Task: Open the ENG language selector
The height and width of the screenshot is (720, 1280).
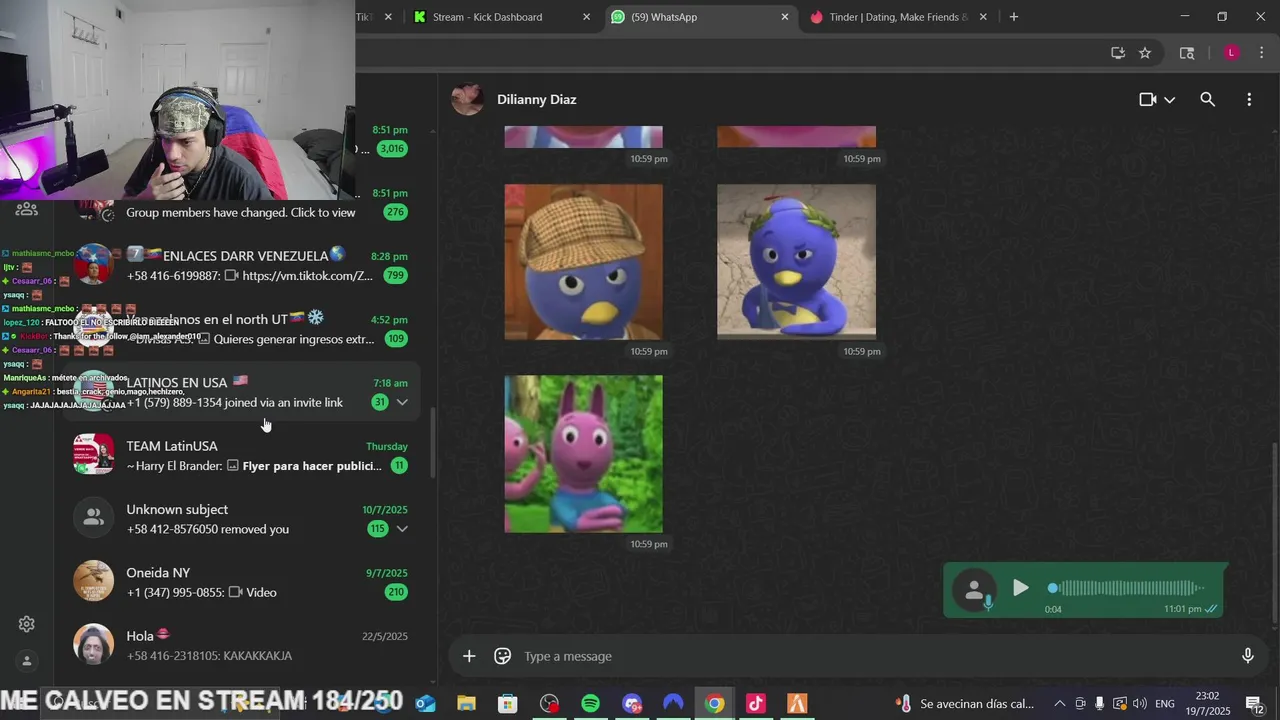Action: 1165,704
